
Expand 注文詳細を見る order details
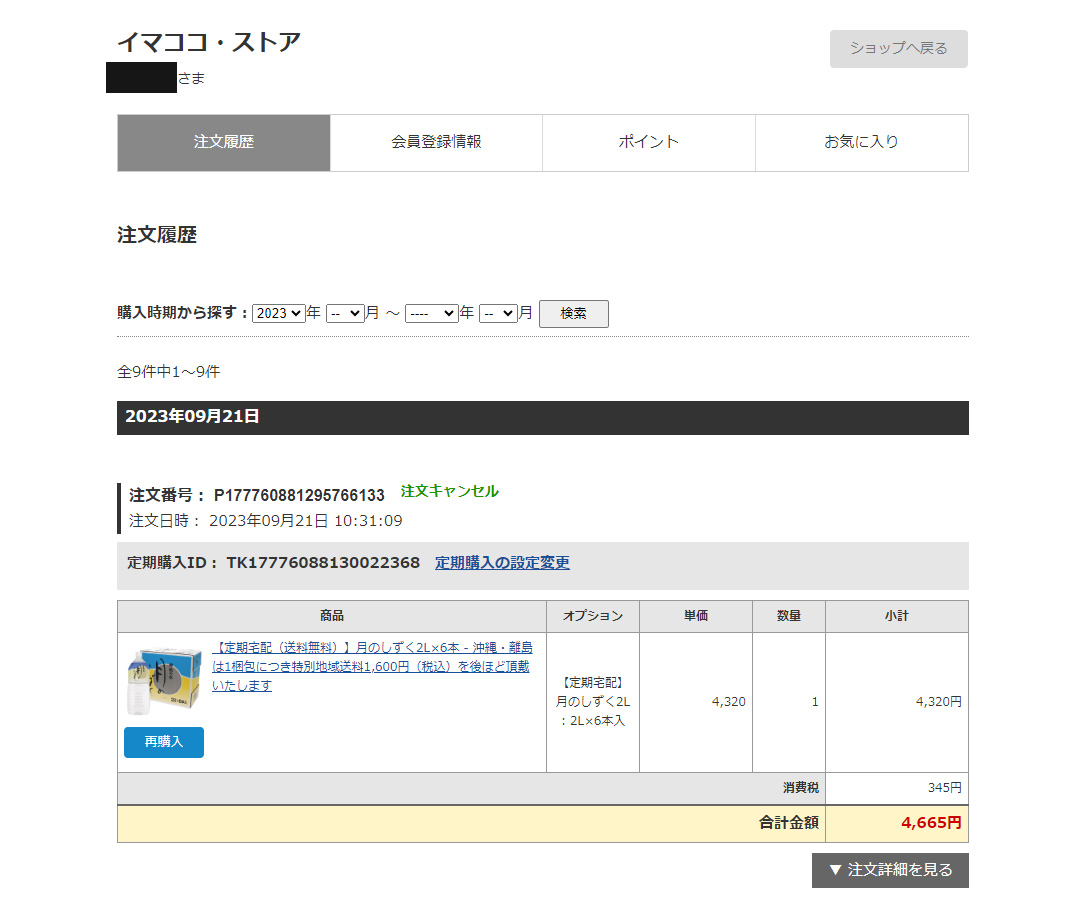click(x=889, y=870)
